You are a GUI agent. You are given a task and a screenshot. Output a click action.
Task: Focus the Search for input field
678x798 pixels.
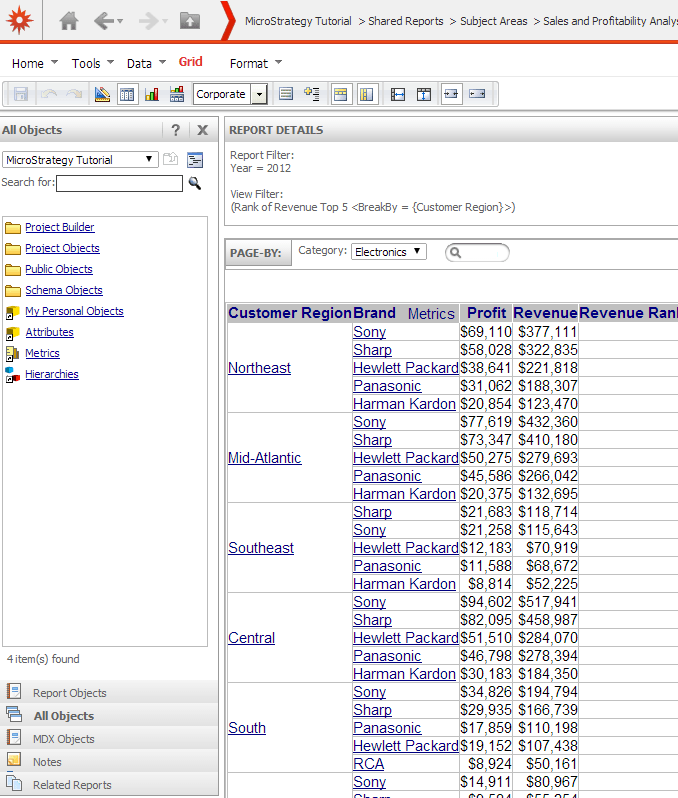[119, 183]
